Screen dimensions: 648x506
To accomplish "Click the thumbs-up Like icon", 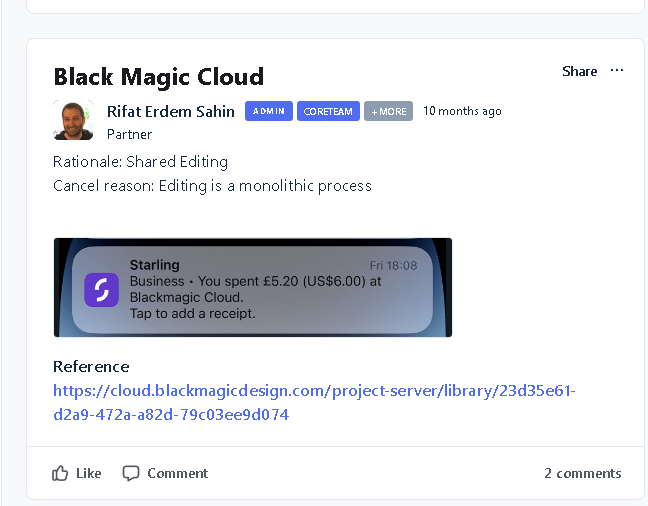I will tap(60, 473).
